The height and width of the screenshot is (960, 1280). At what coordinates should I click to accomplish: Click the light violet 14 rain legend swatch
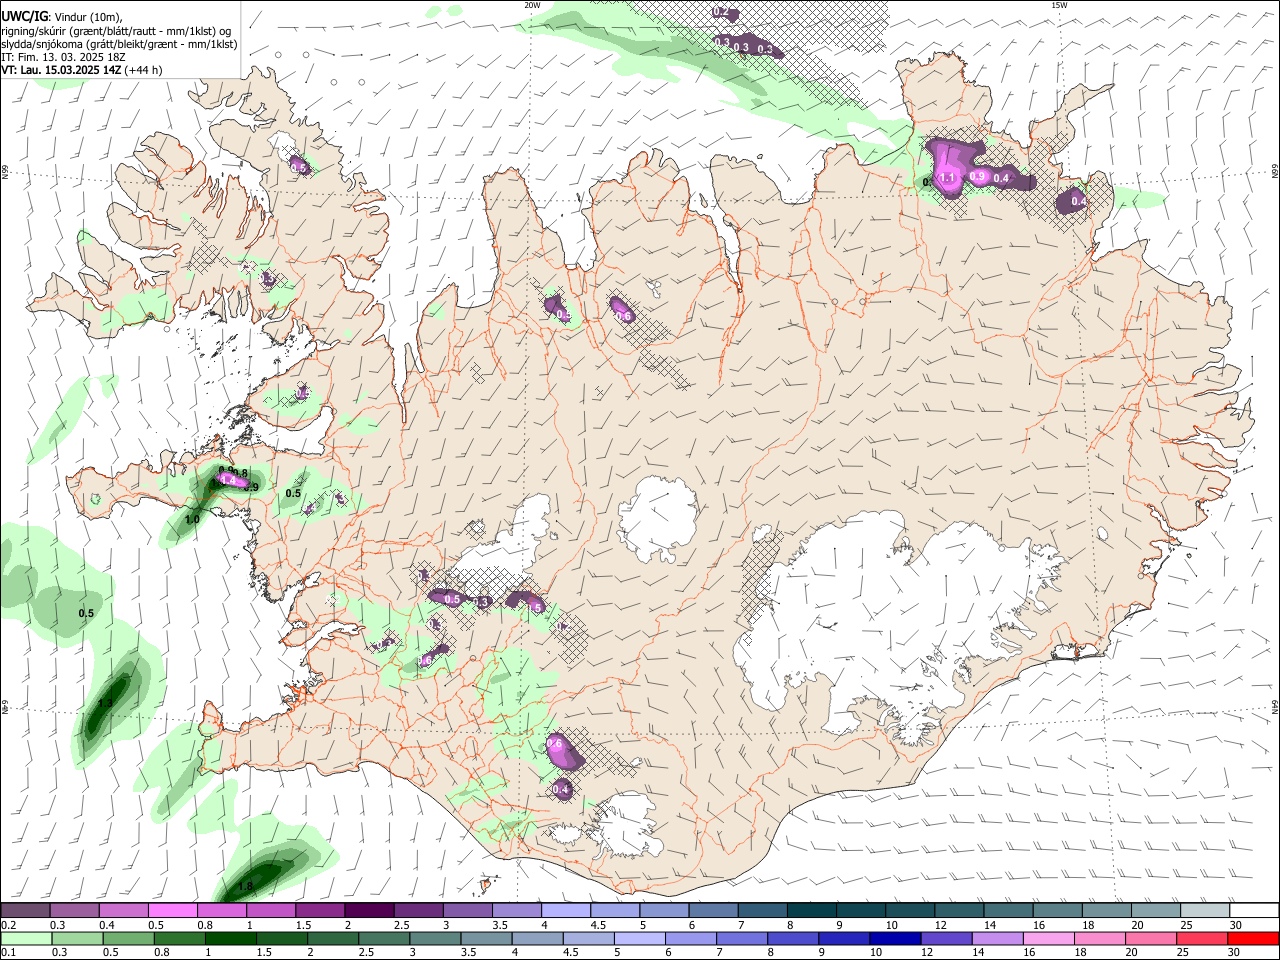tap(998, 938)
